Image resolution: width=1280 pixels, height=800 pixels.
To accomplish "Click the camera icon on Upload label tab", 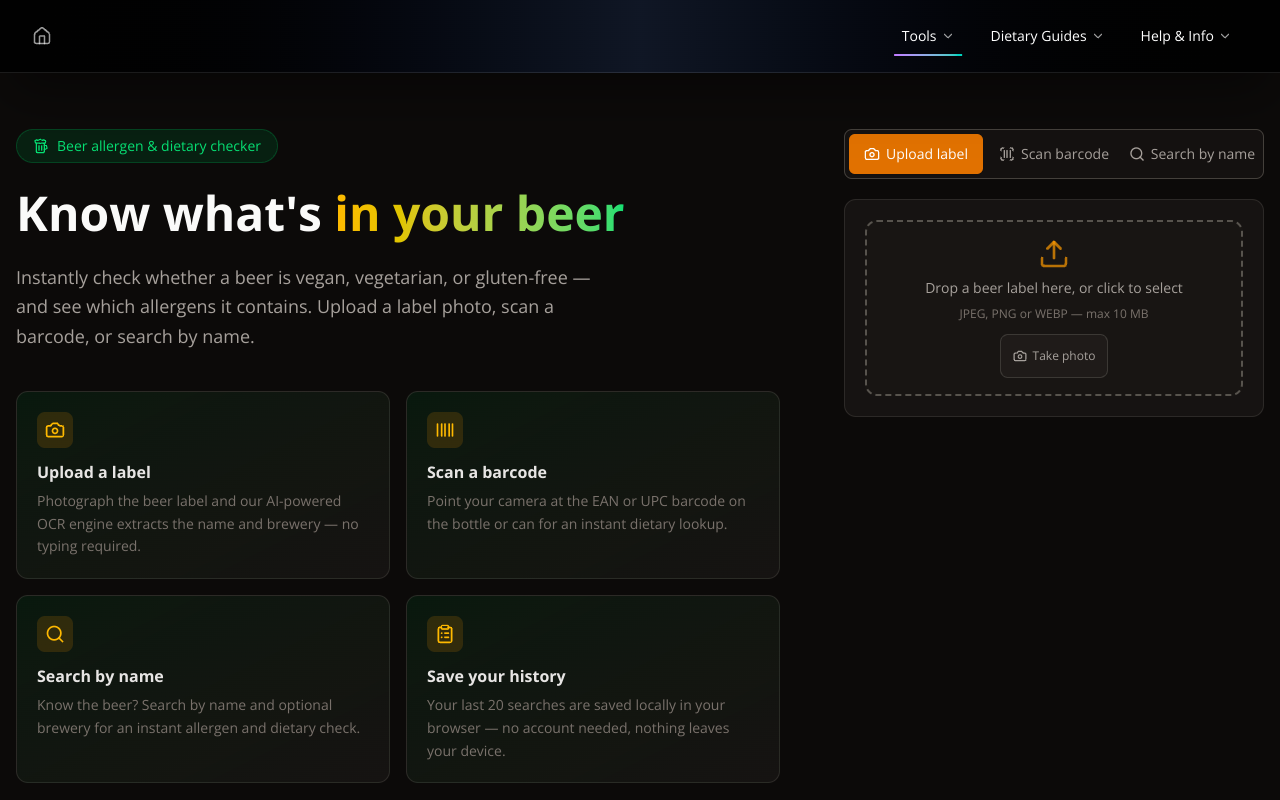I will click(x=872, y=154).
